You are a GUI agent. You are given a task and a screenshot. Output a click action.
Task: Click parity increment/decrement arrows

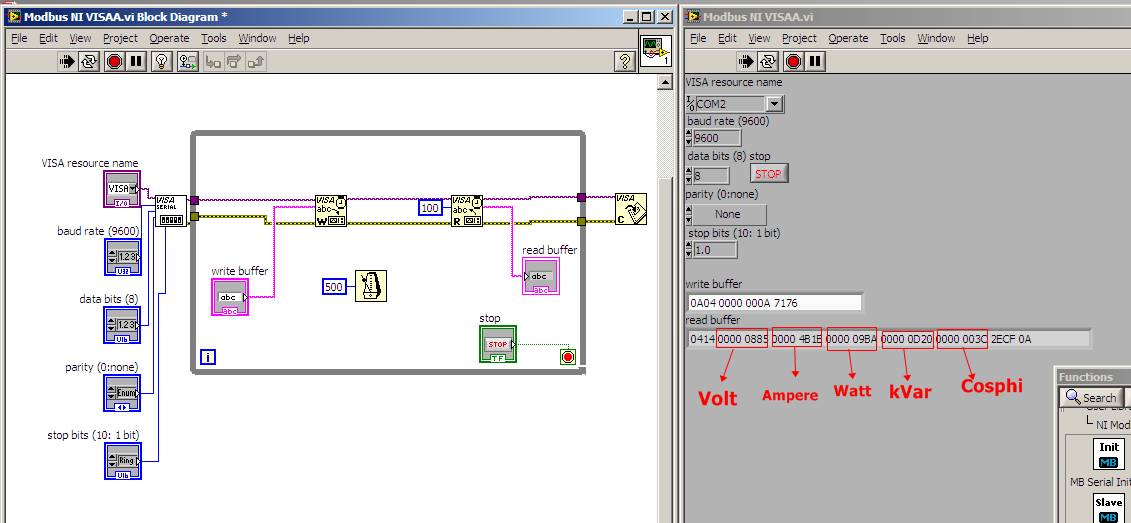pyautogui.click(x=688, y=214)
